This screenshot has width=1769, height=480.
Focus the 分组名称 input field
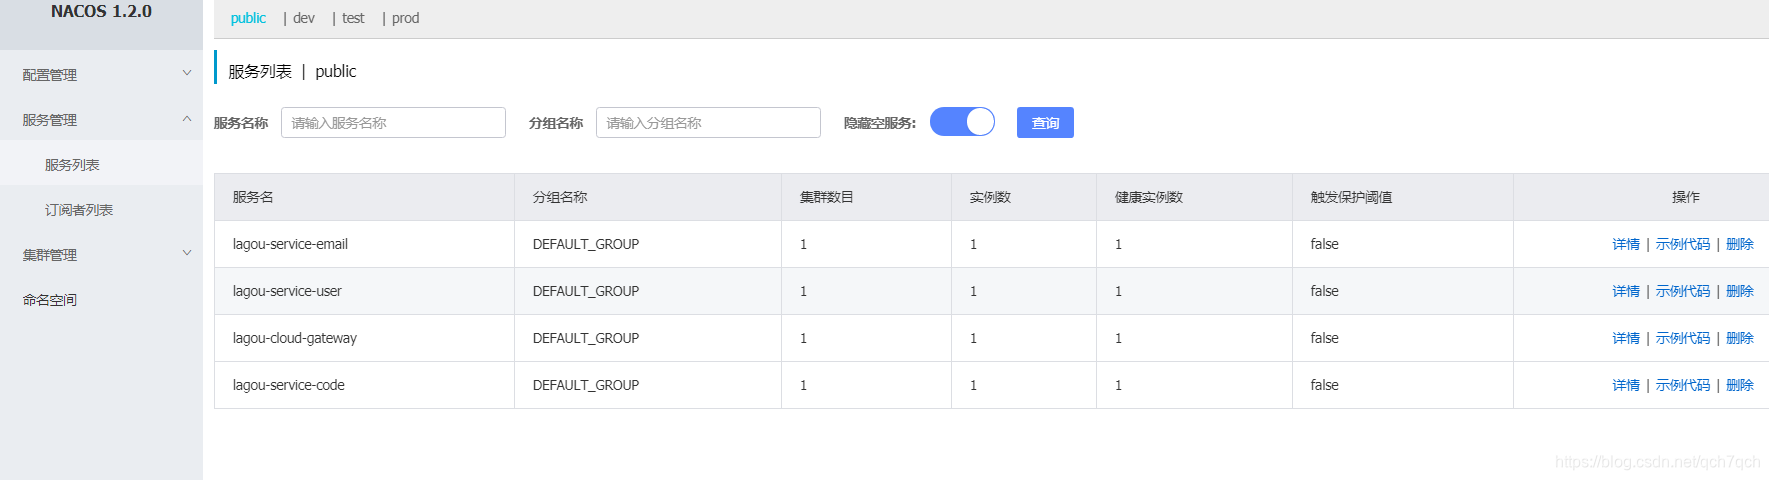708,122
